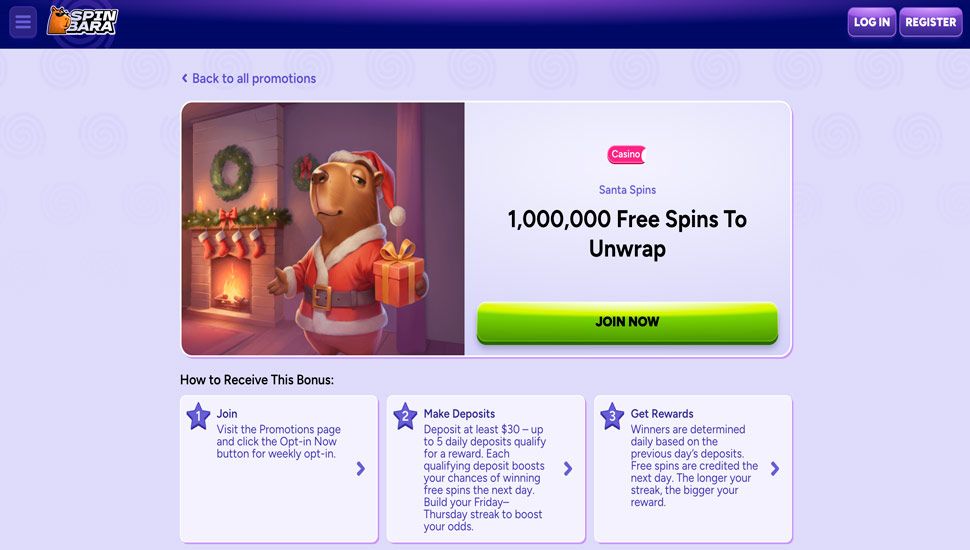The image size is (970, 550).
Task: Click the back arrow chevron icon
Action: tap(184, 79)
